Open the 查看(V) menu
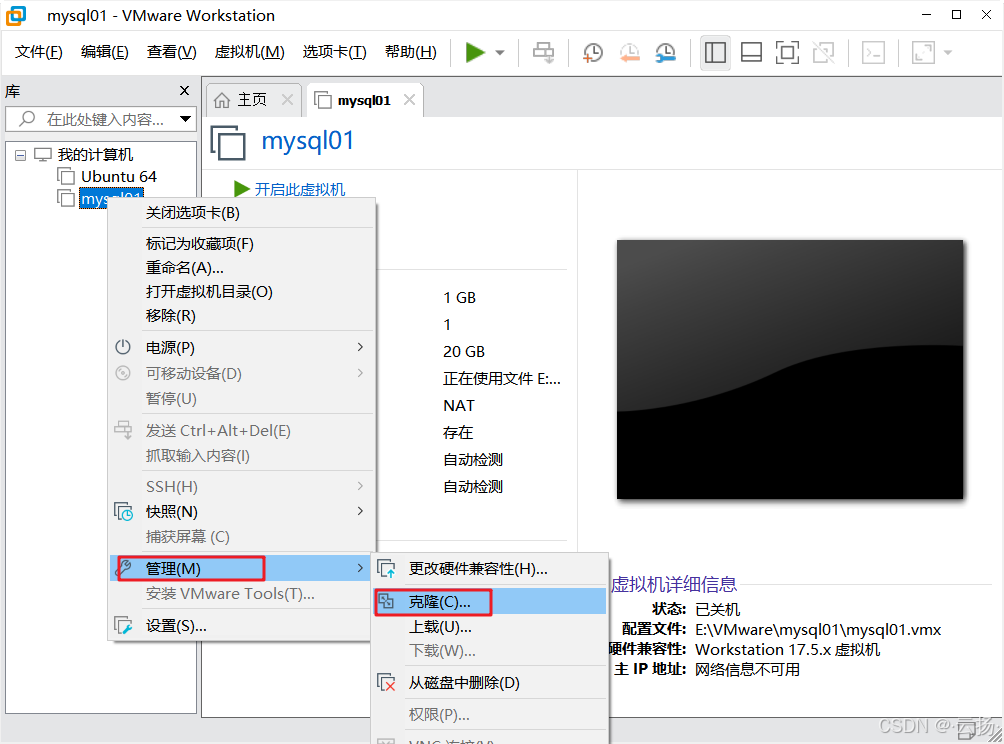Screen dimensions: 1004x744 pyautogui.click(x=171, y=52)
